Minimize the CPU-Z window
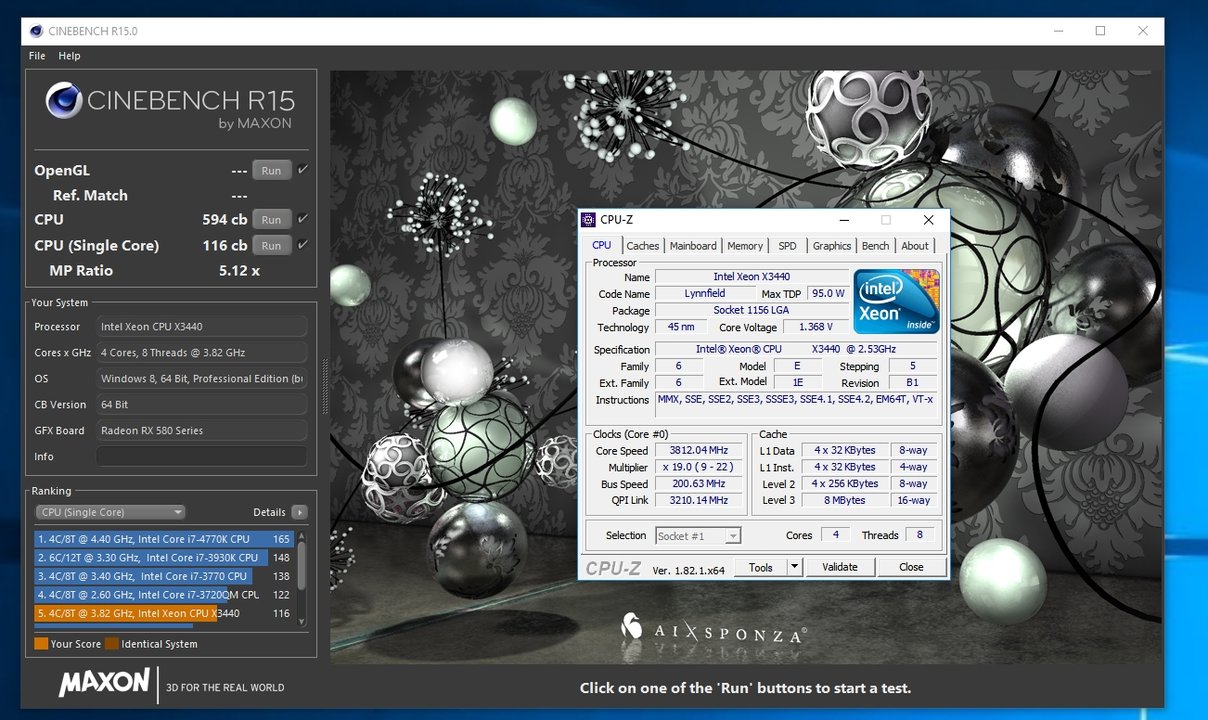1208x720 pixels. pos(845,220)
